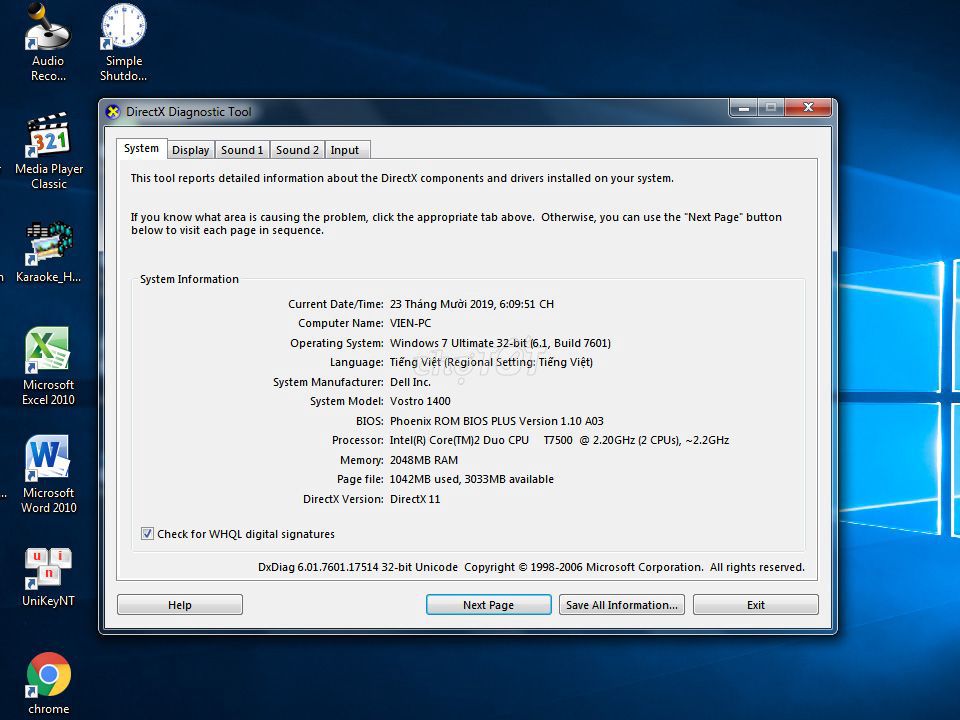Open the Sound 2 tab

(297, 150)
